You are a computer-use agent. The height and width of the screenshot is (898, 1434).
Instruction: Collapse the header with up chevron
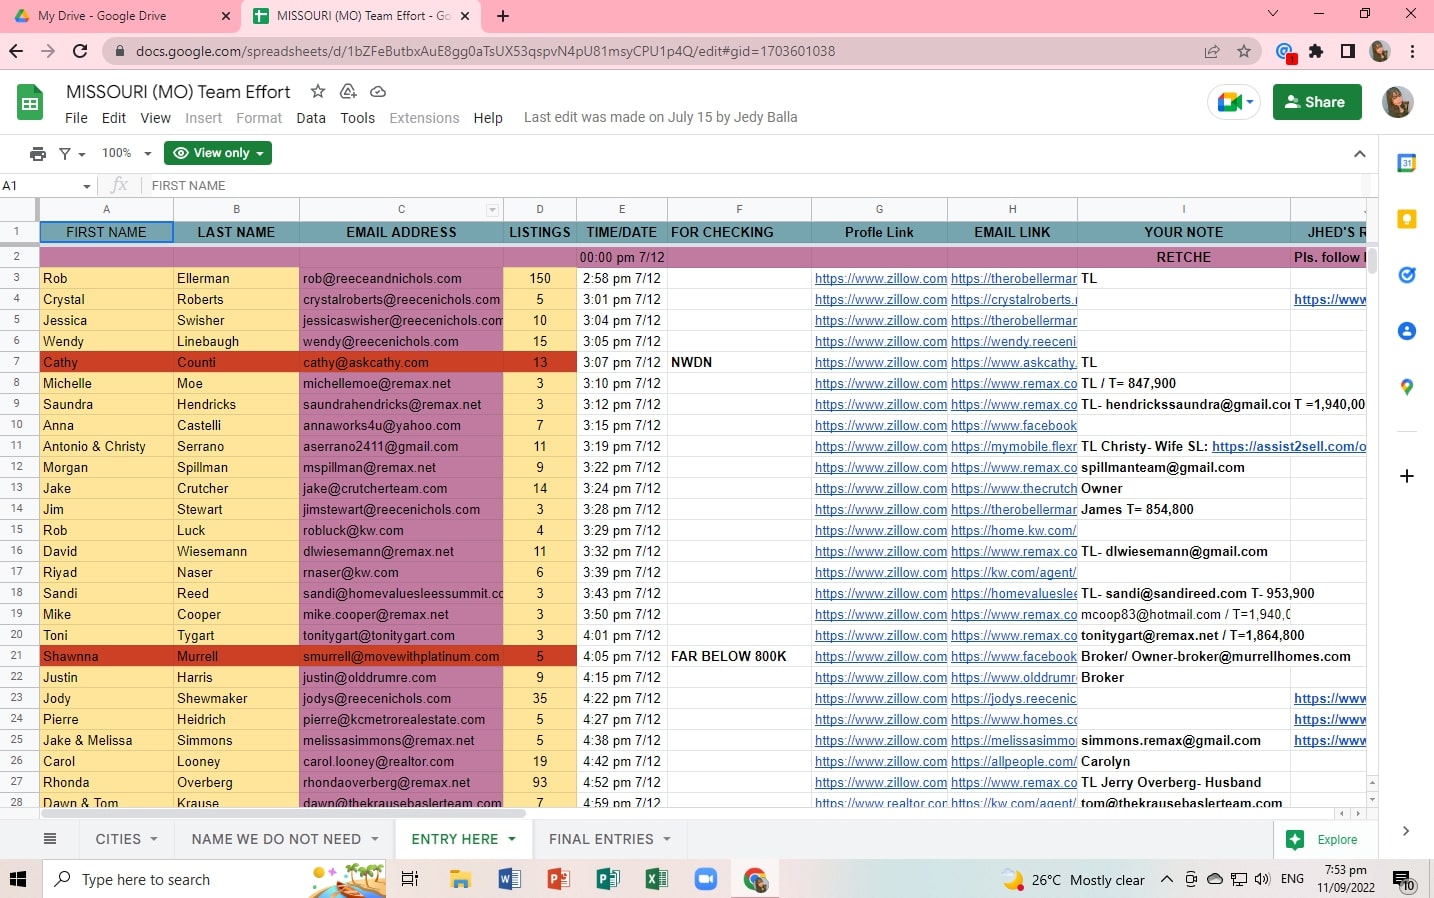(x=1359, y=154)
